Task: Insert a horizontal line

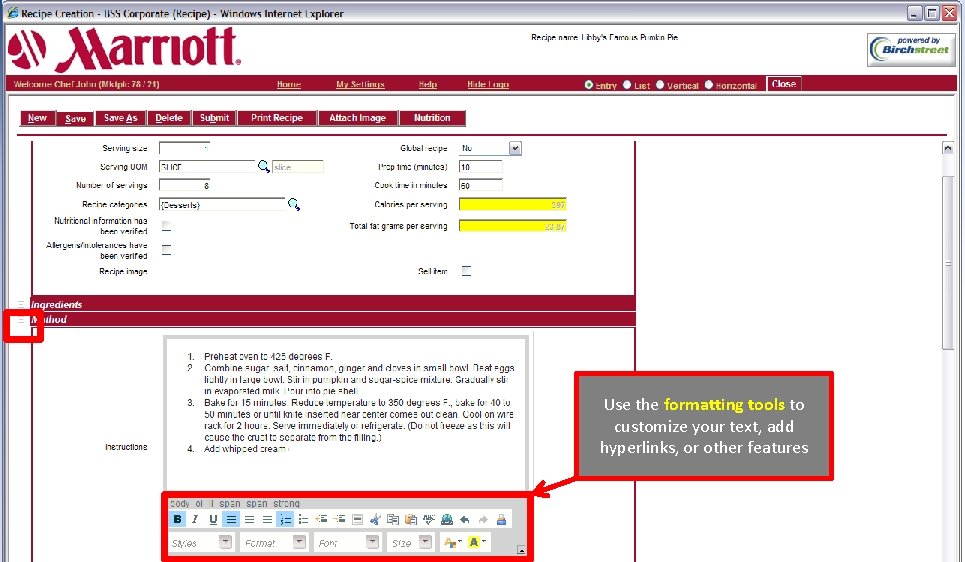Action: (x=357, y=520)
